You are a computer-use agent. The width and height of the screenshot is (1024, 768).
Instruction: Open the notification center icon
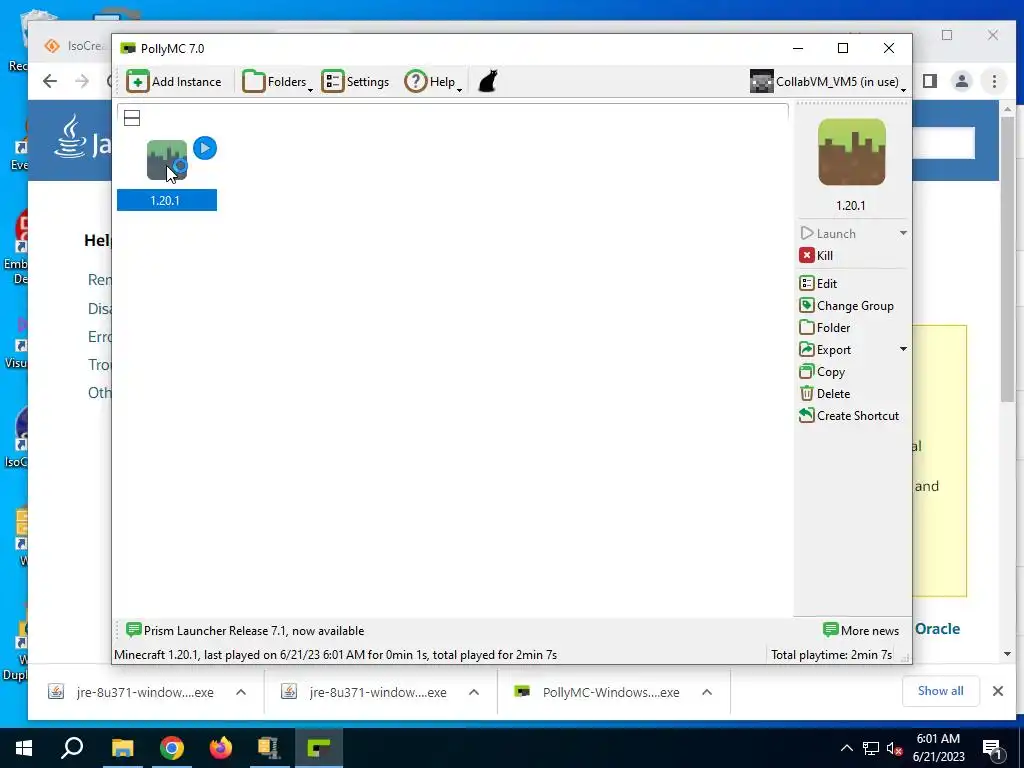(x=992, y=749)
